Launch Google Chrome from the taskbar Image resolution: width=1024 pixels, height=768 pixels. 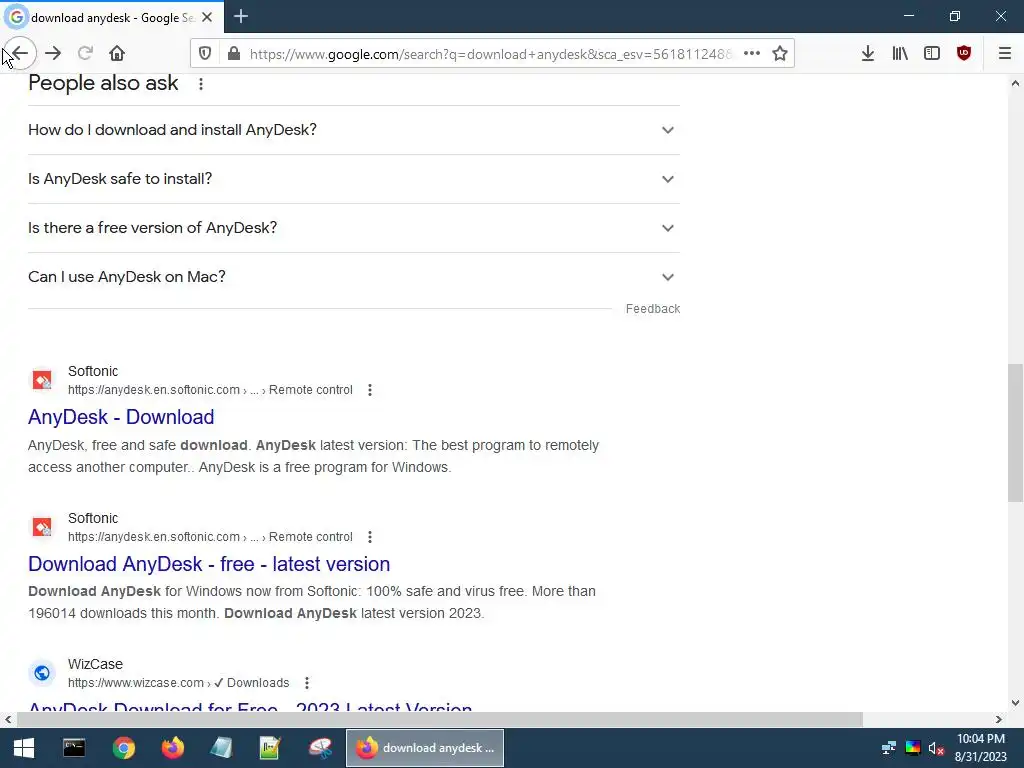123,748
